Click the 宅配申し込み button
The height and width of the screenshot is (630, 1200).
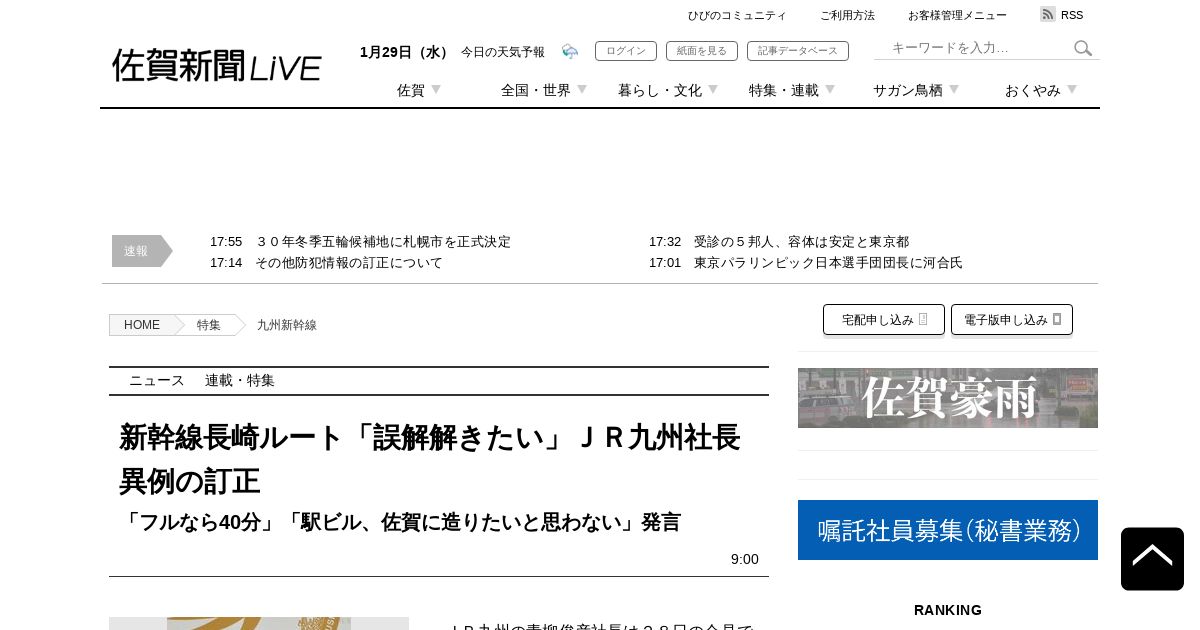tap(884, 320)
